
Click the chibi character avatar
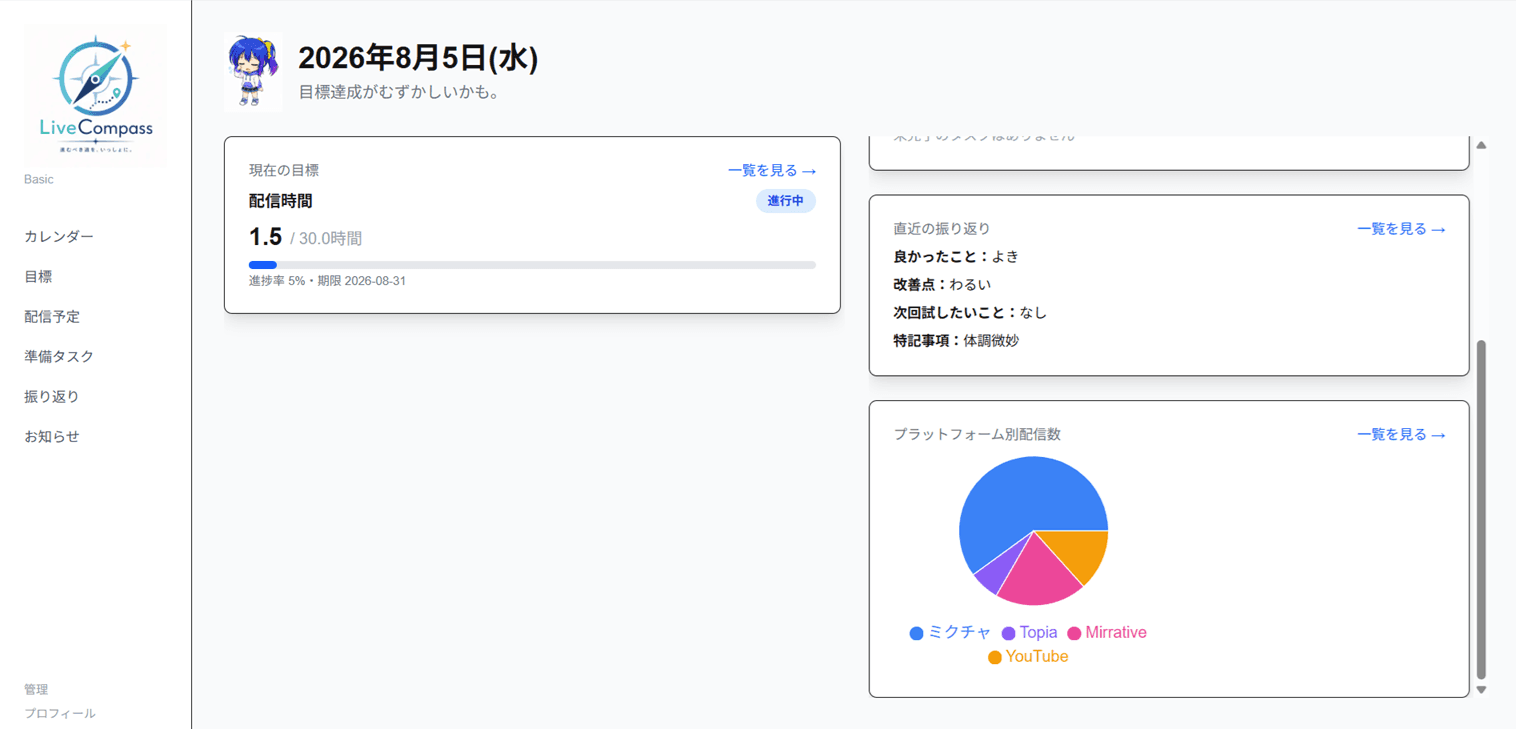tap(252, 71)
